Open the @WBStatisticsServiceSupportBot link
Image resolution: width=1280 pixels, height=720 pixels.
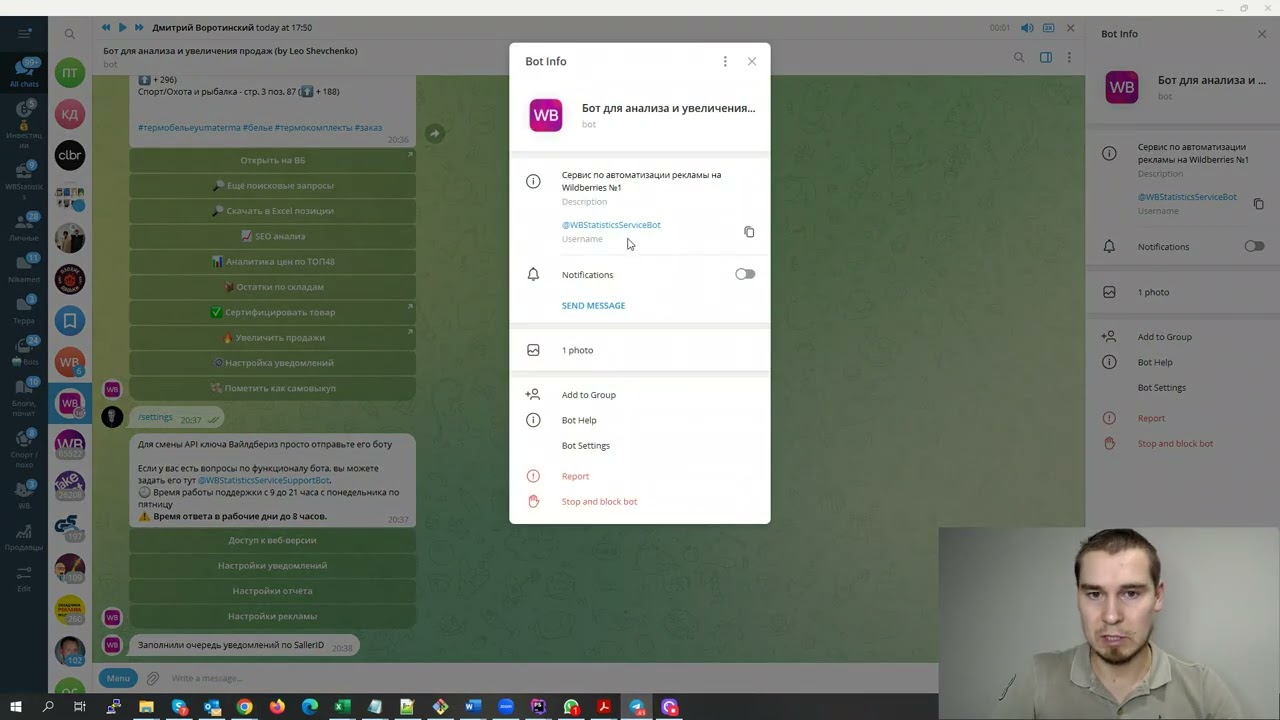click(264, 480)
